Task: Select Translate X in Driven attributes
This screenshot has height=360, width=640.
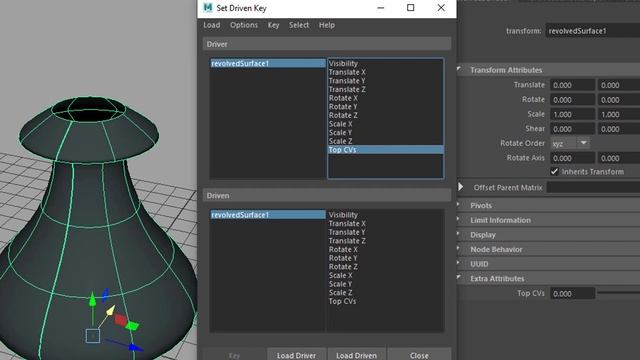Action: (x=347, y=223)
